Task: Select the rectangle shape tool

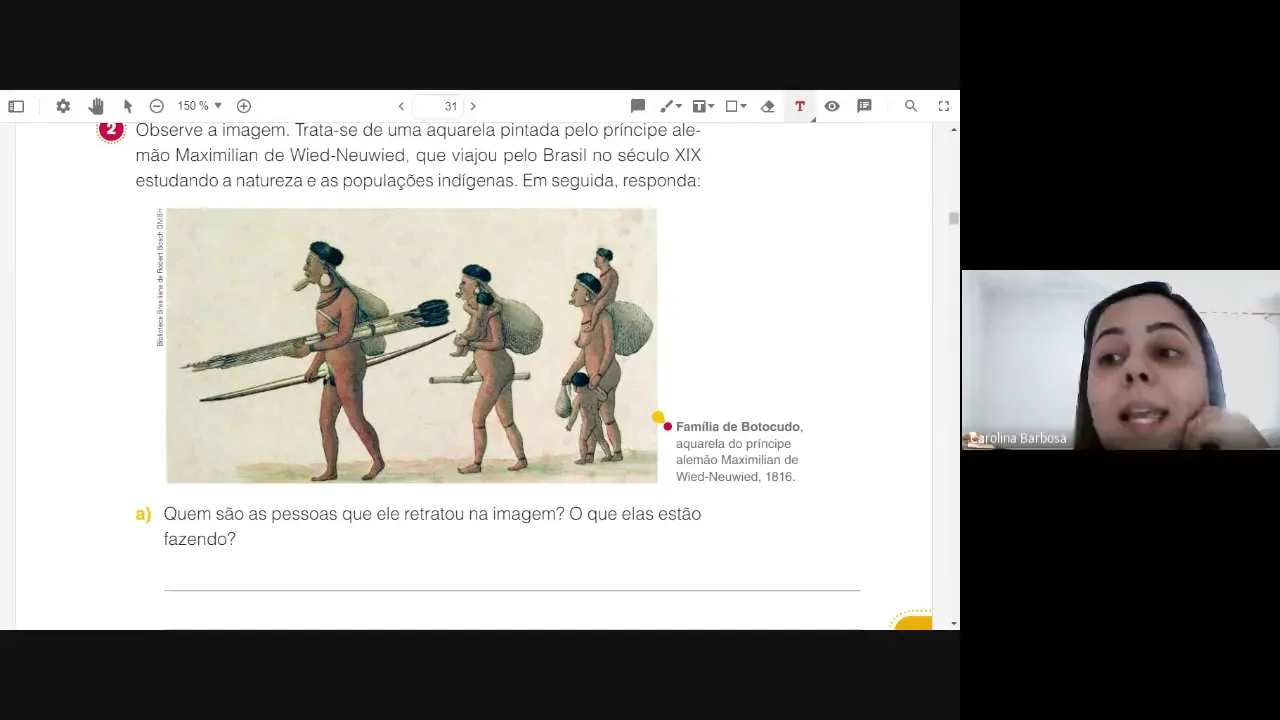Action: (x=731, y=106)
